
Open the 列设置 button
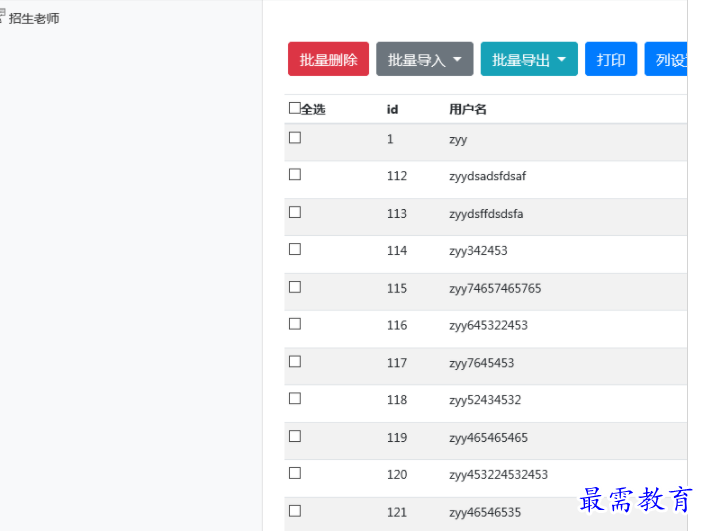[667, 59]
